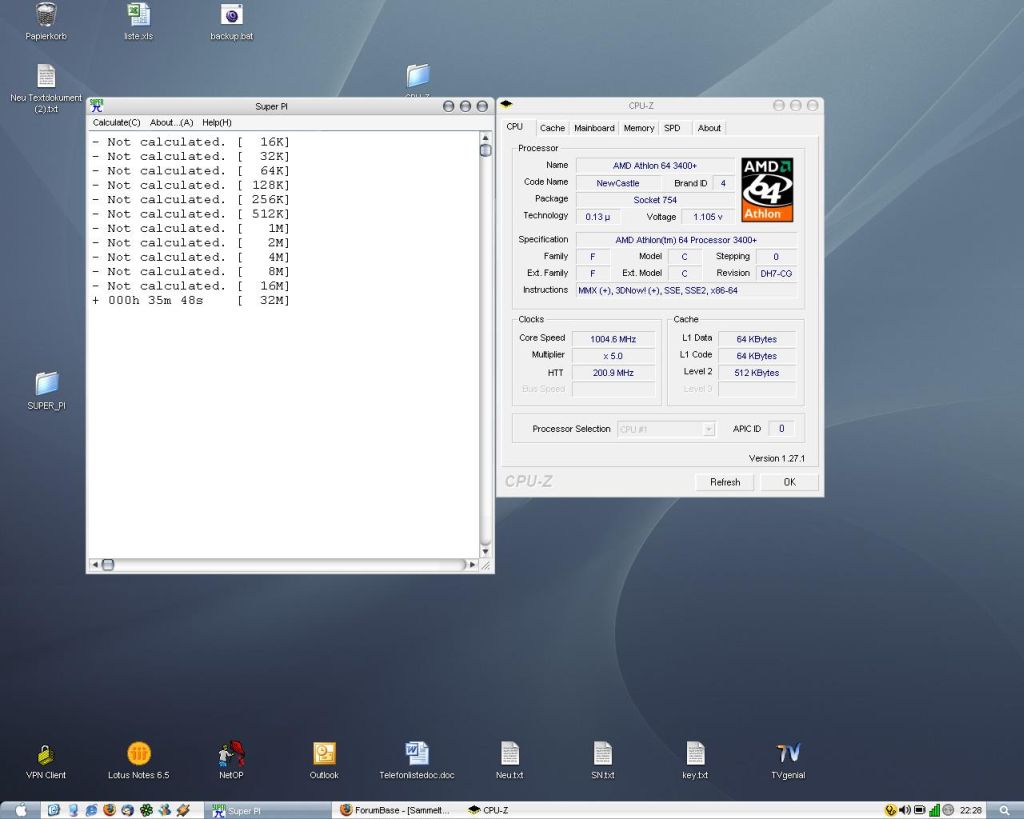
Task: Click the 16K Not calculated line
Action: [191, 142]
